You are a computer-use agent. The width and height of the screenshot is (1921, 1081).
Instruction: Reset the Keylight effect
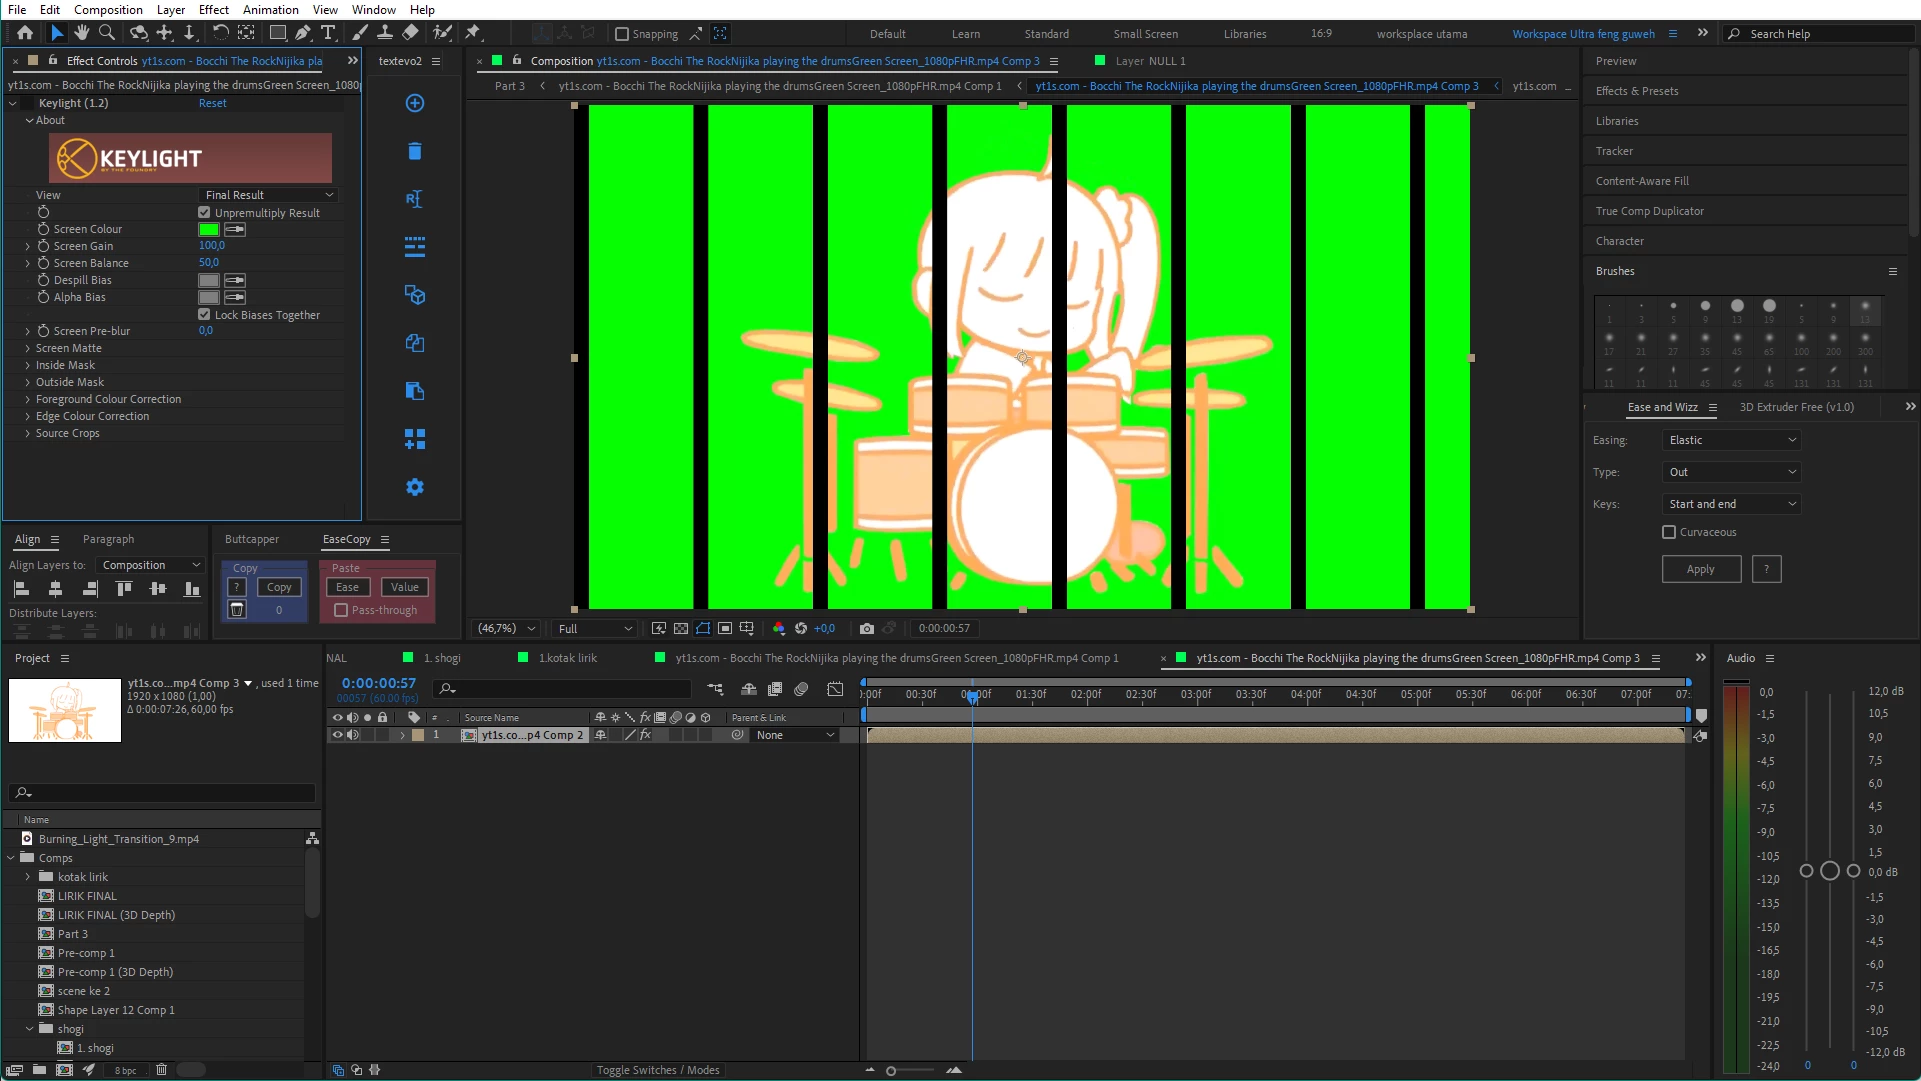point(212,103)
